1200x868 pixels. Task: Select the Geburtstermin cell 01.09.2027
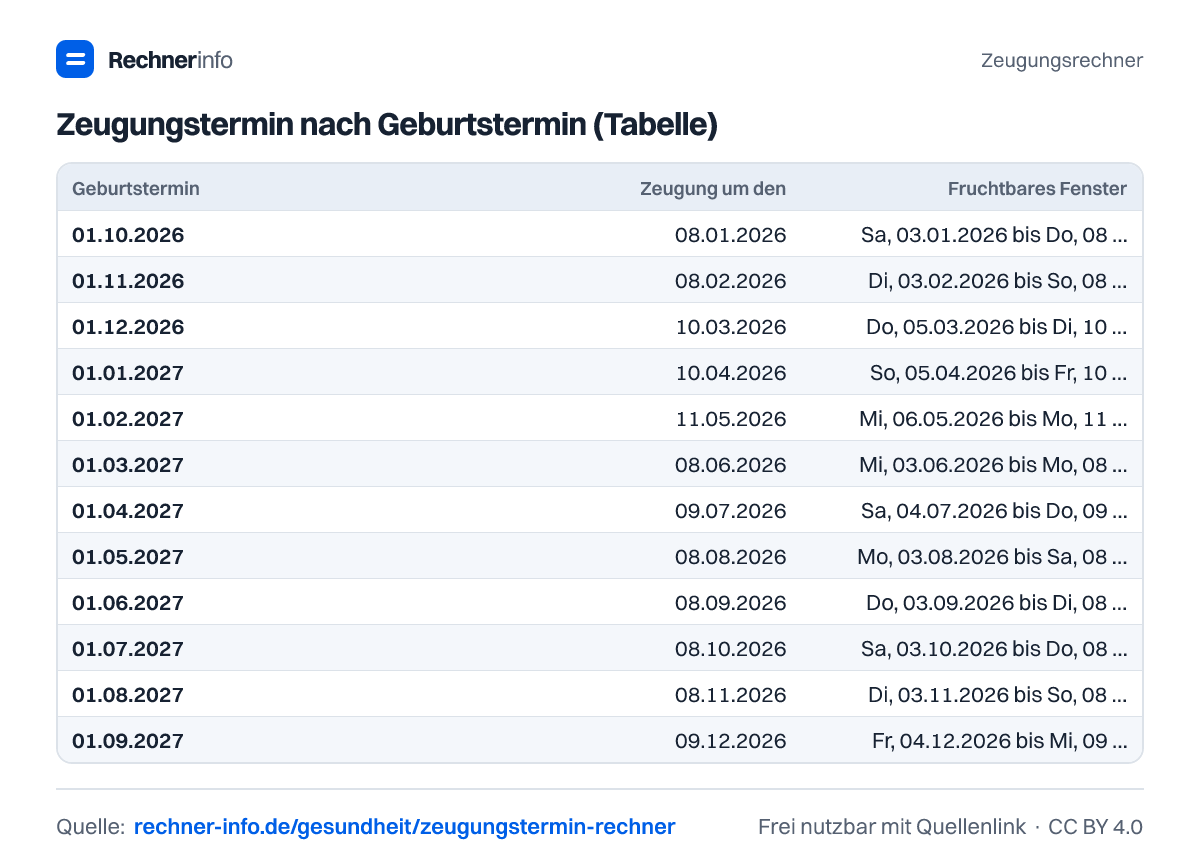pos(128,741)
